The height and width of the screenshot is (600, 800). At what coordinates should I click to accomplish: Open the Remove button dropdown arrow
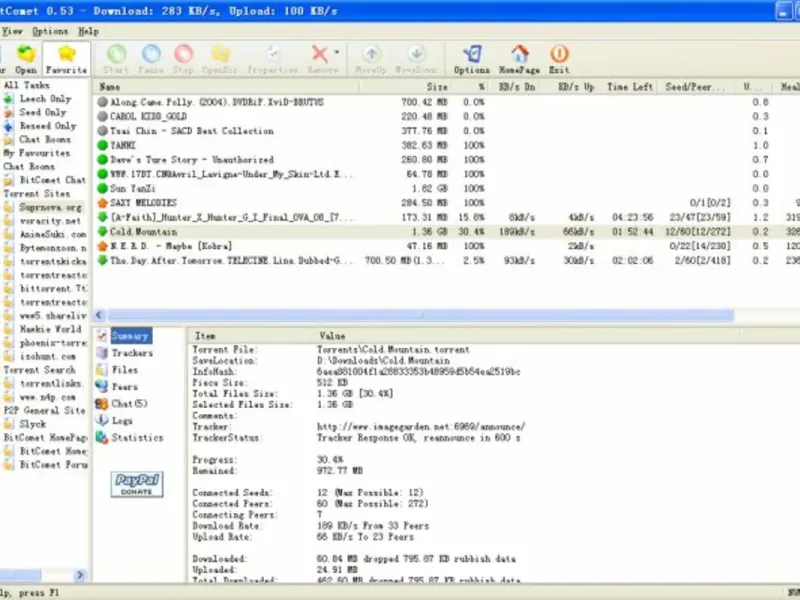point(337,52)
